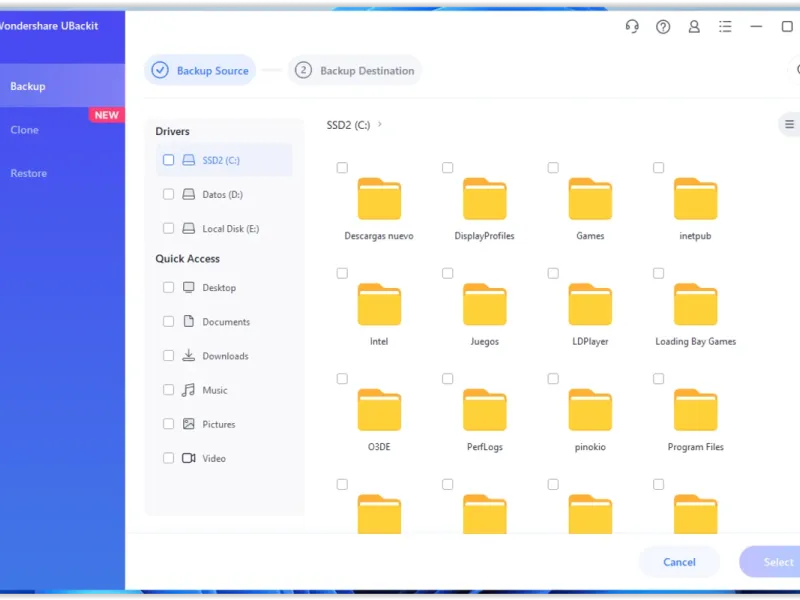Click the Music note icon
This screenshot has width=800, height=600.
[189, 390]
